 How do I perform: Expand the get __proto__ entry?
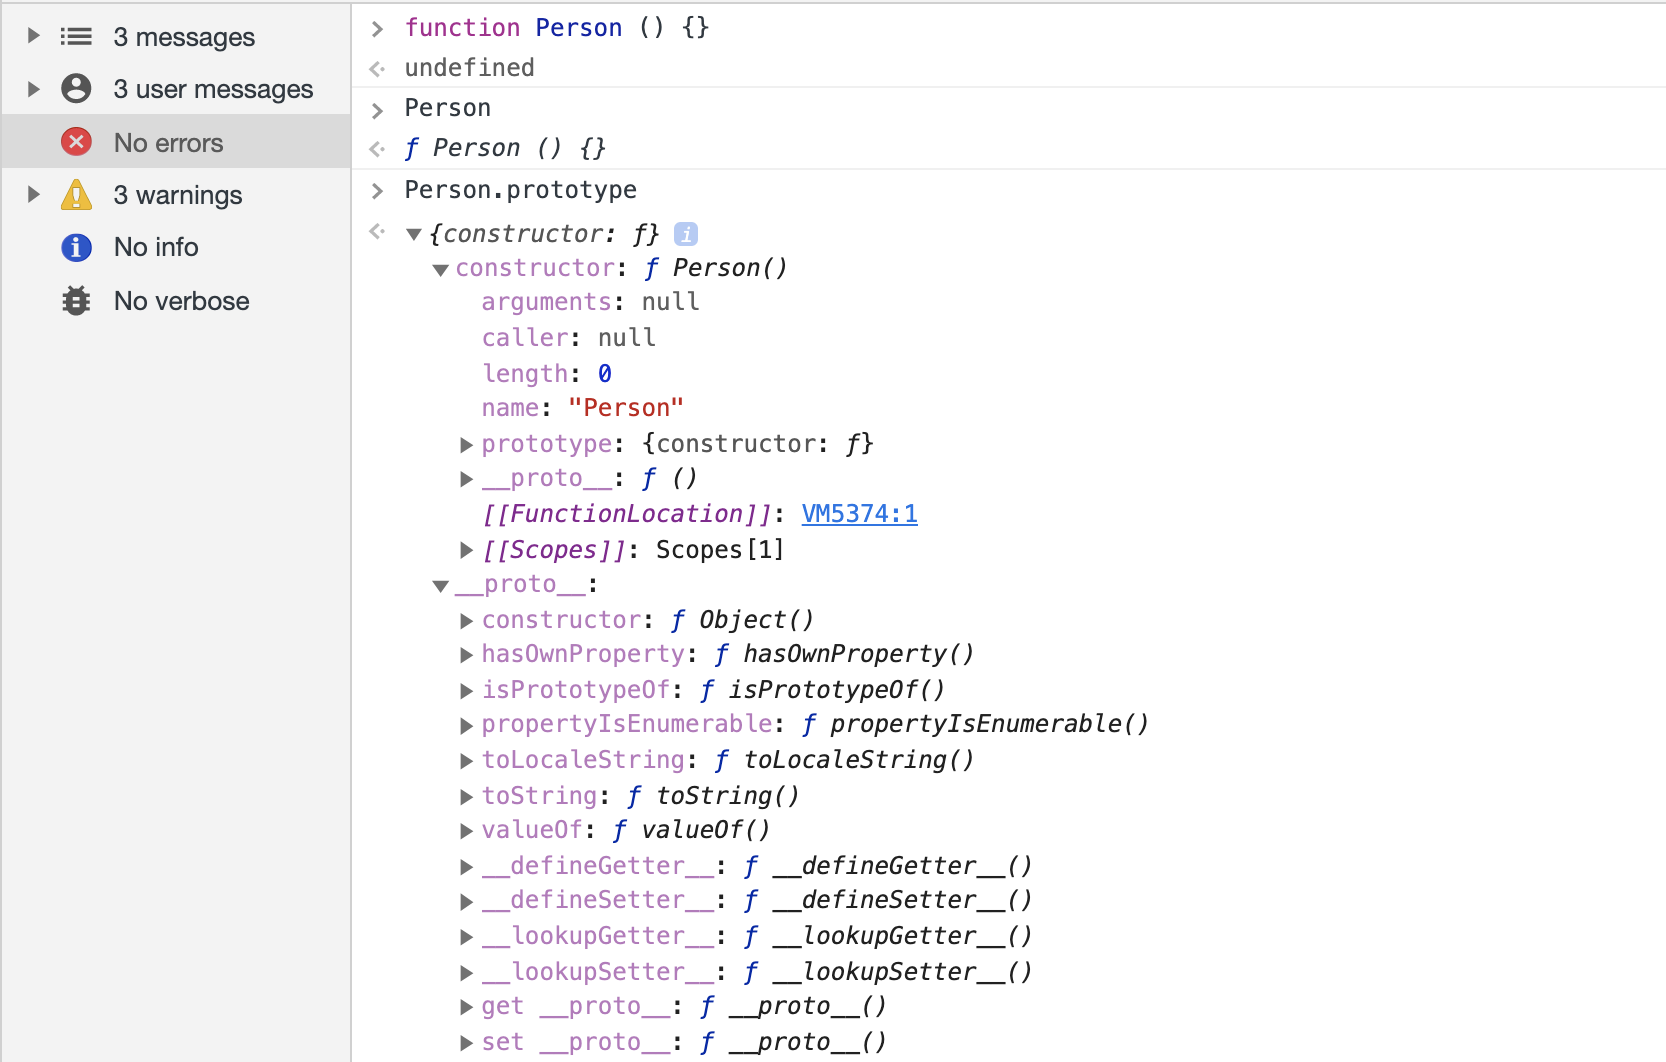[466, 1007]
